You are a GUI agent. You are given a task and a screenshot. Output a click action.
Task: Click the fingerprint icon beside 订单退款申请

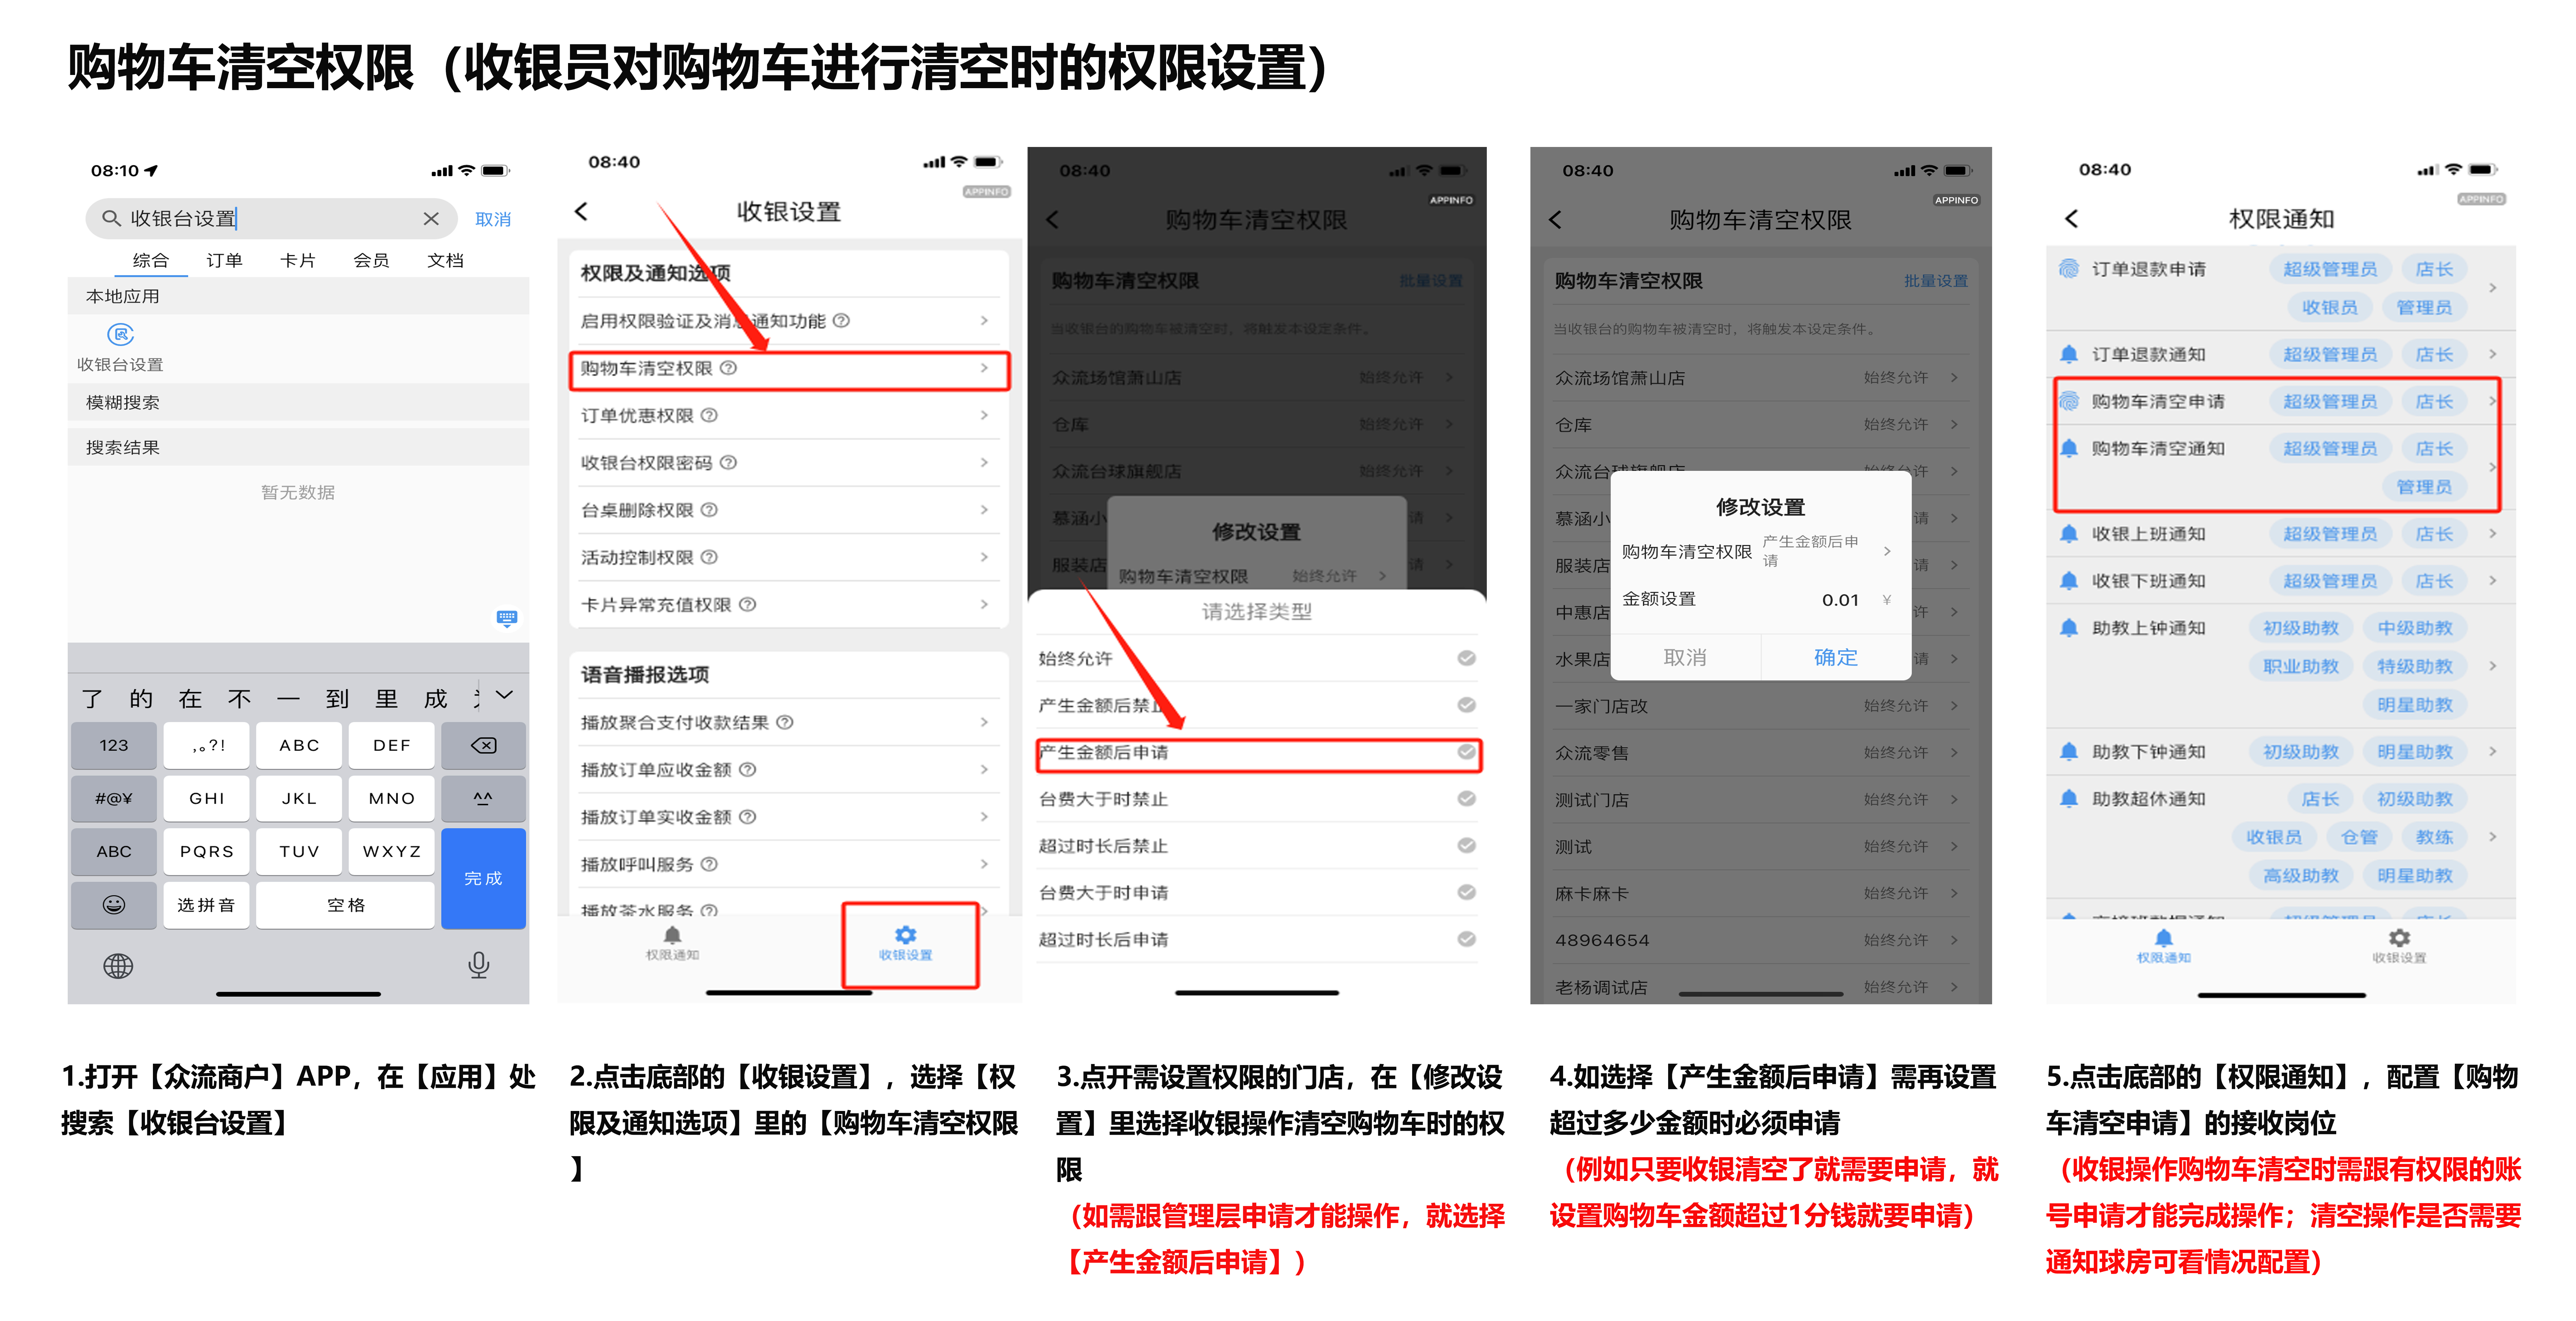tap(2069, 269)
